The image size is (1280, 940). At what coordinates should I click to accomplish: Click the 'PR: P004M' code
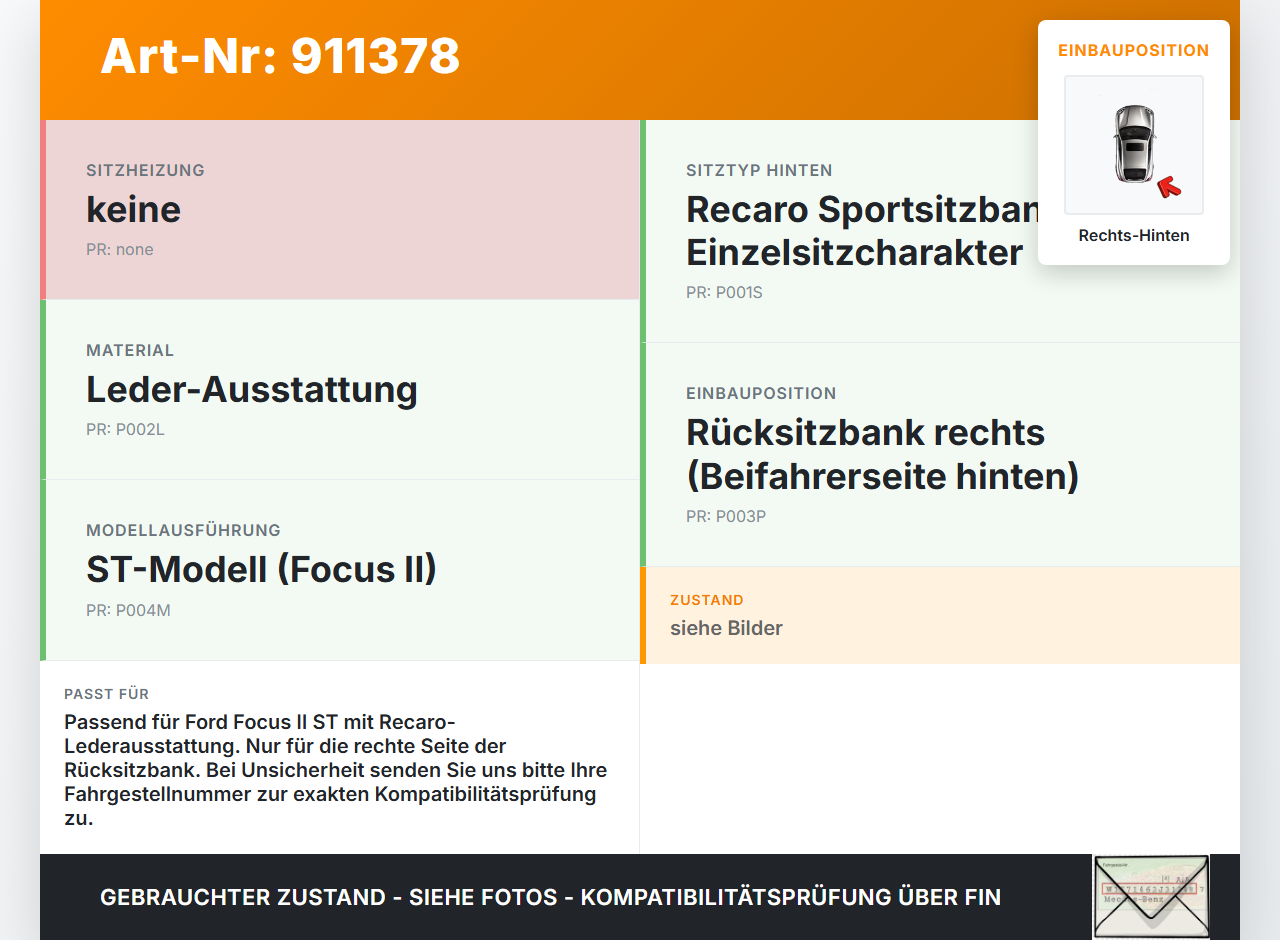pos(128,610)
